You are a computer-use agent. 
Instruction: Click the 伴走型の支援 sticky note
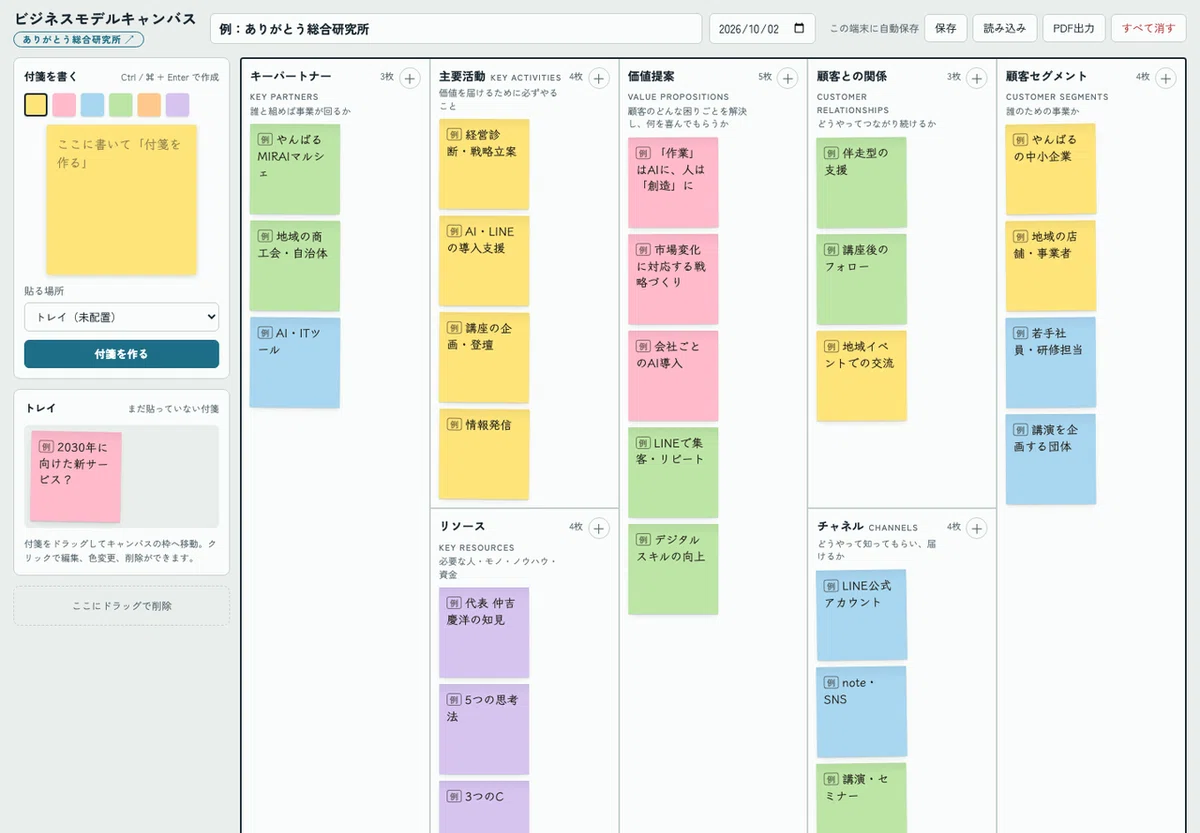point(862,183)
